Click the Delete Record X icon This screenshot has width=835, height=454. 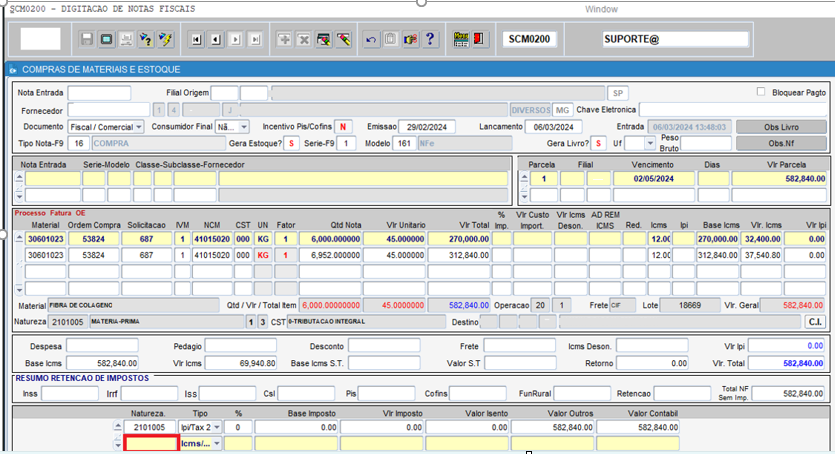click(304, 39)
